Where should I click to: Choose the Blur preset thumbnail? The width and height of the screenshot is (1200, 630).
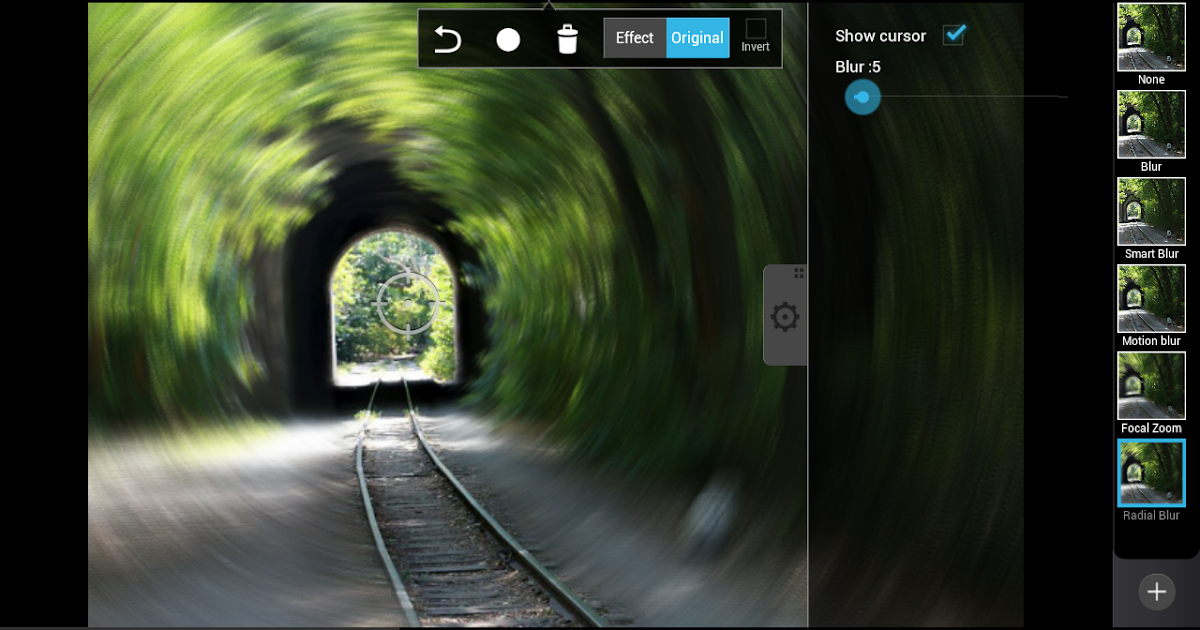tap(1151, 125)
